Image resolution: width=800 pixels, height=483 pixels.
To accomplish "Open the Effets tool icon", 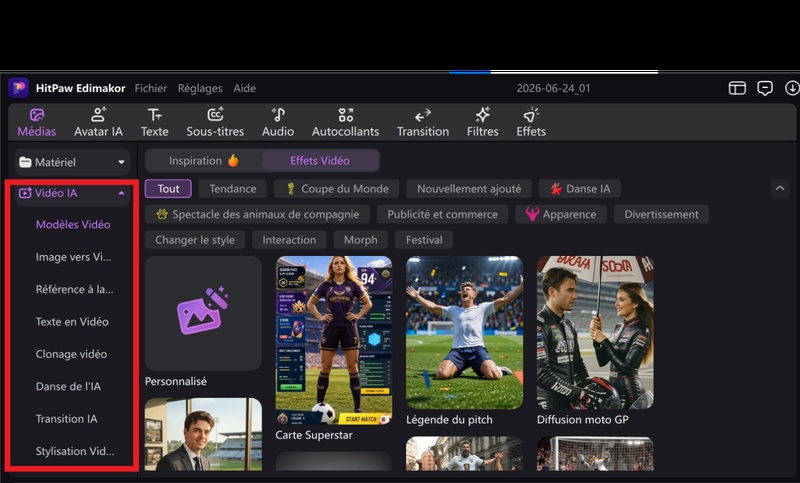I will pyautogui.click(x=531, y=115).
